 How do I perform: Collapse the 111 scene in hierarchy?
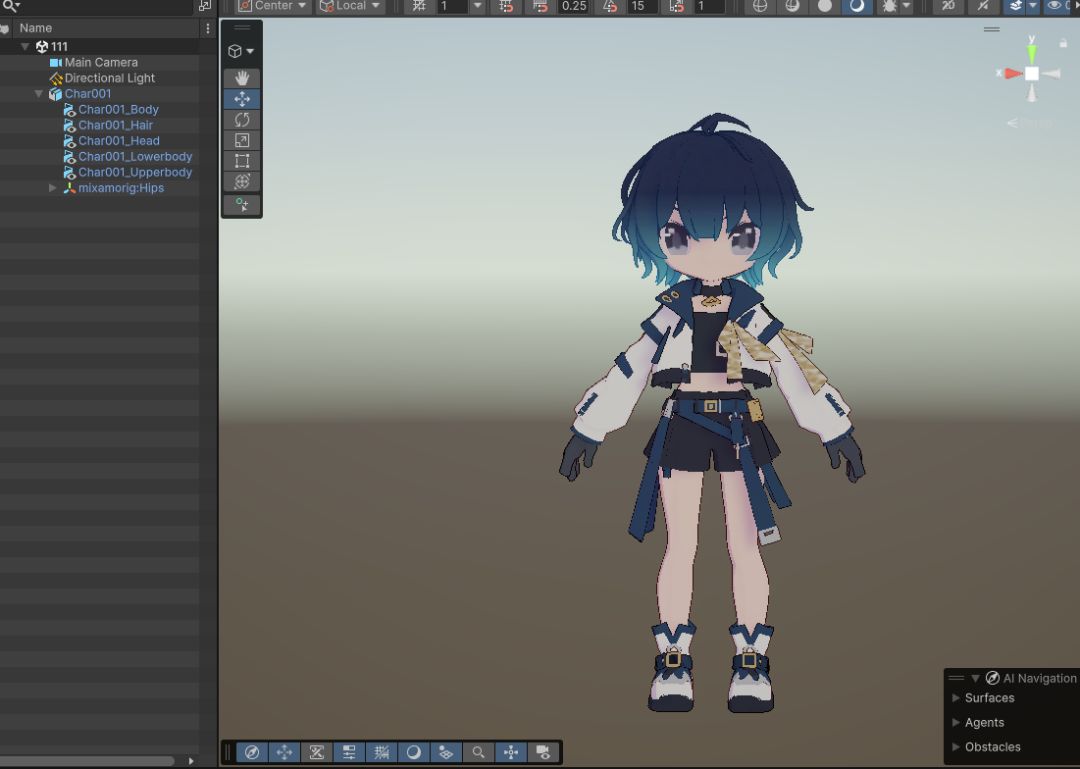25,47
